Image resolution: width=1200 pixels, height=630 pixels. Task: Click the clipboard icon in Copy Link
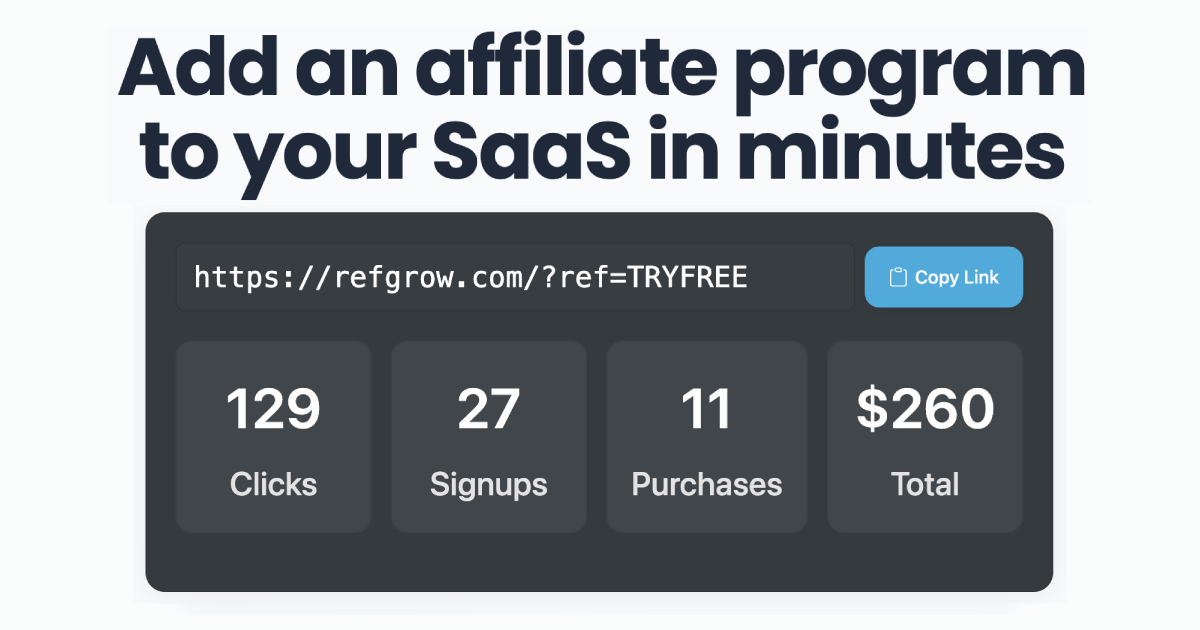pos(898,277)
